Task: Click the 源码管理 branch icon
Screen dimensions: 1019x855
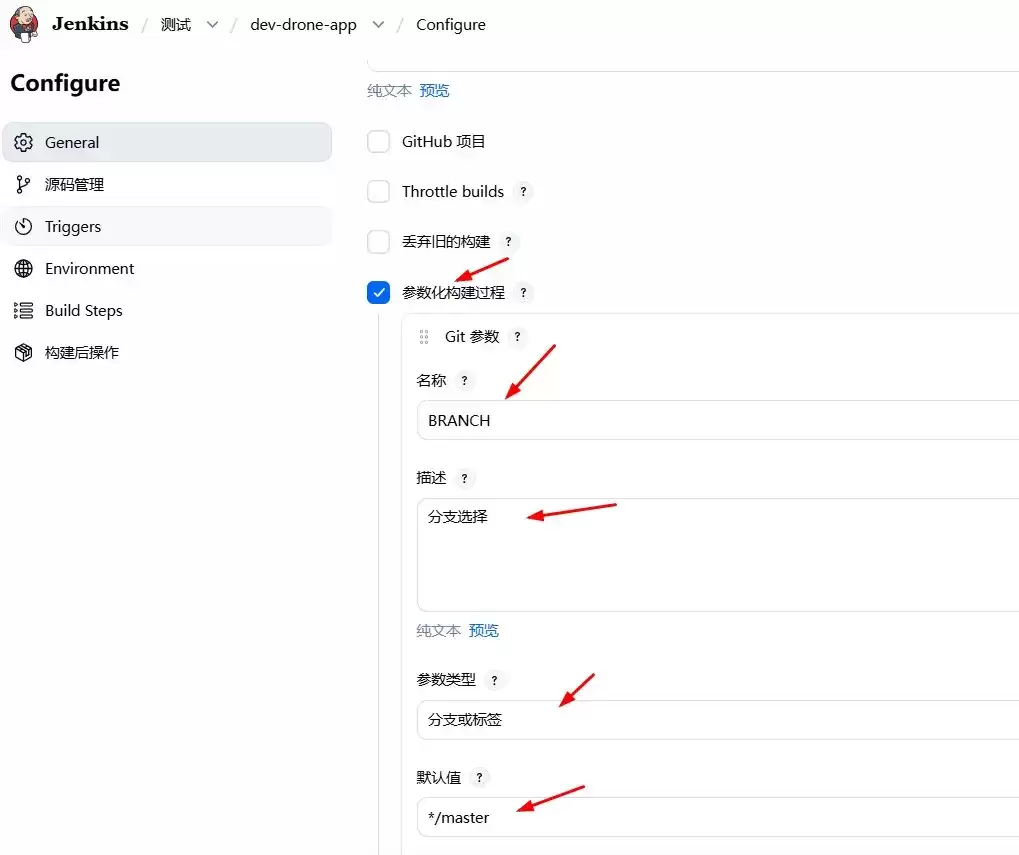Action: pos(23,185)
